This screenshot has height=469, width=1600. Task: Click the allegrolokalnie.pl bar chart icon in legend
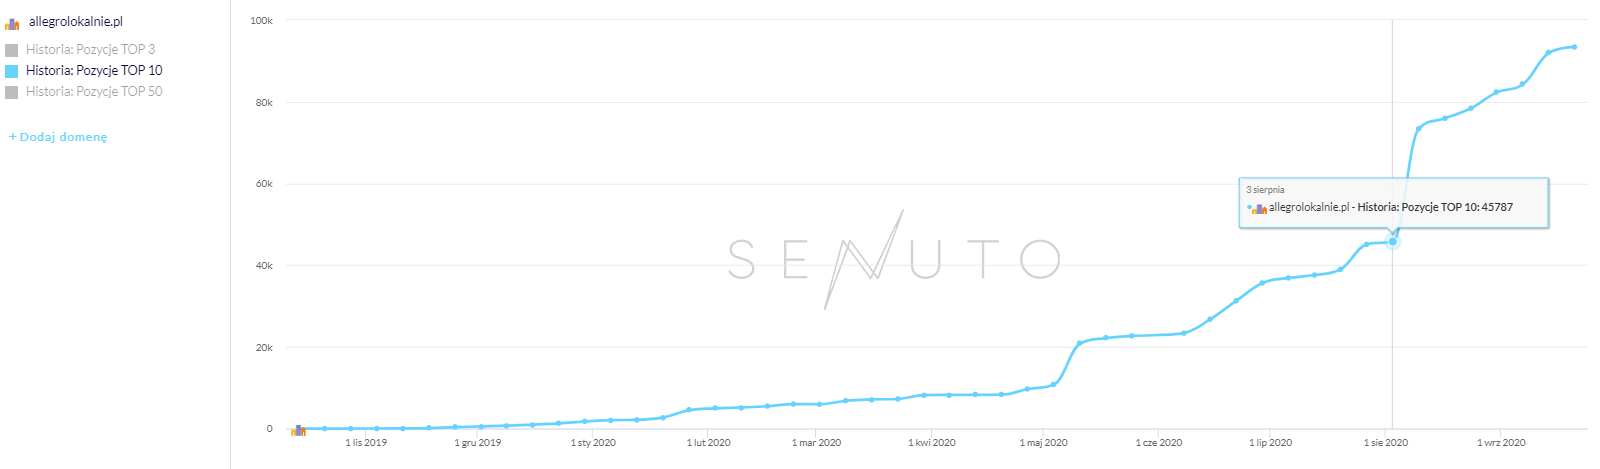[x=12, y=23]
